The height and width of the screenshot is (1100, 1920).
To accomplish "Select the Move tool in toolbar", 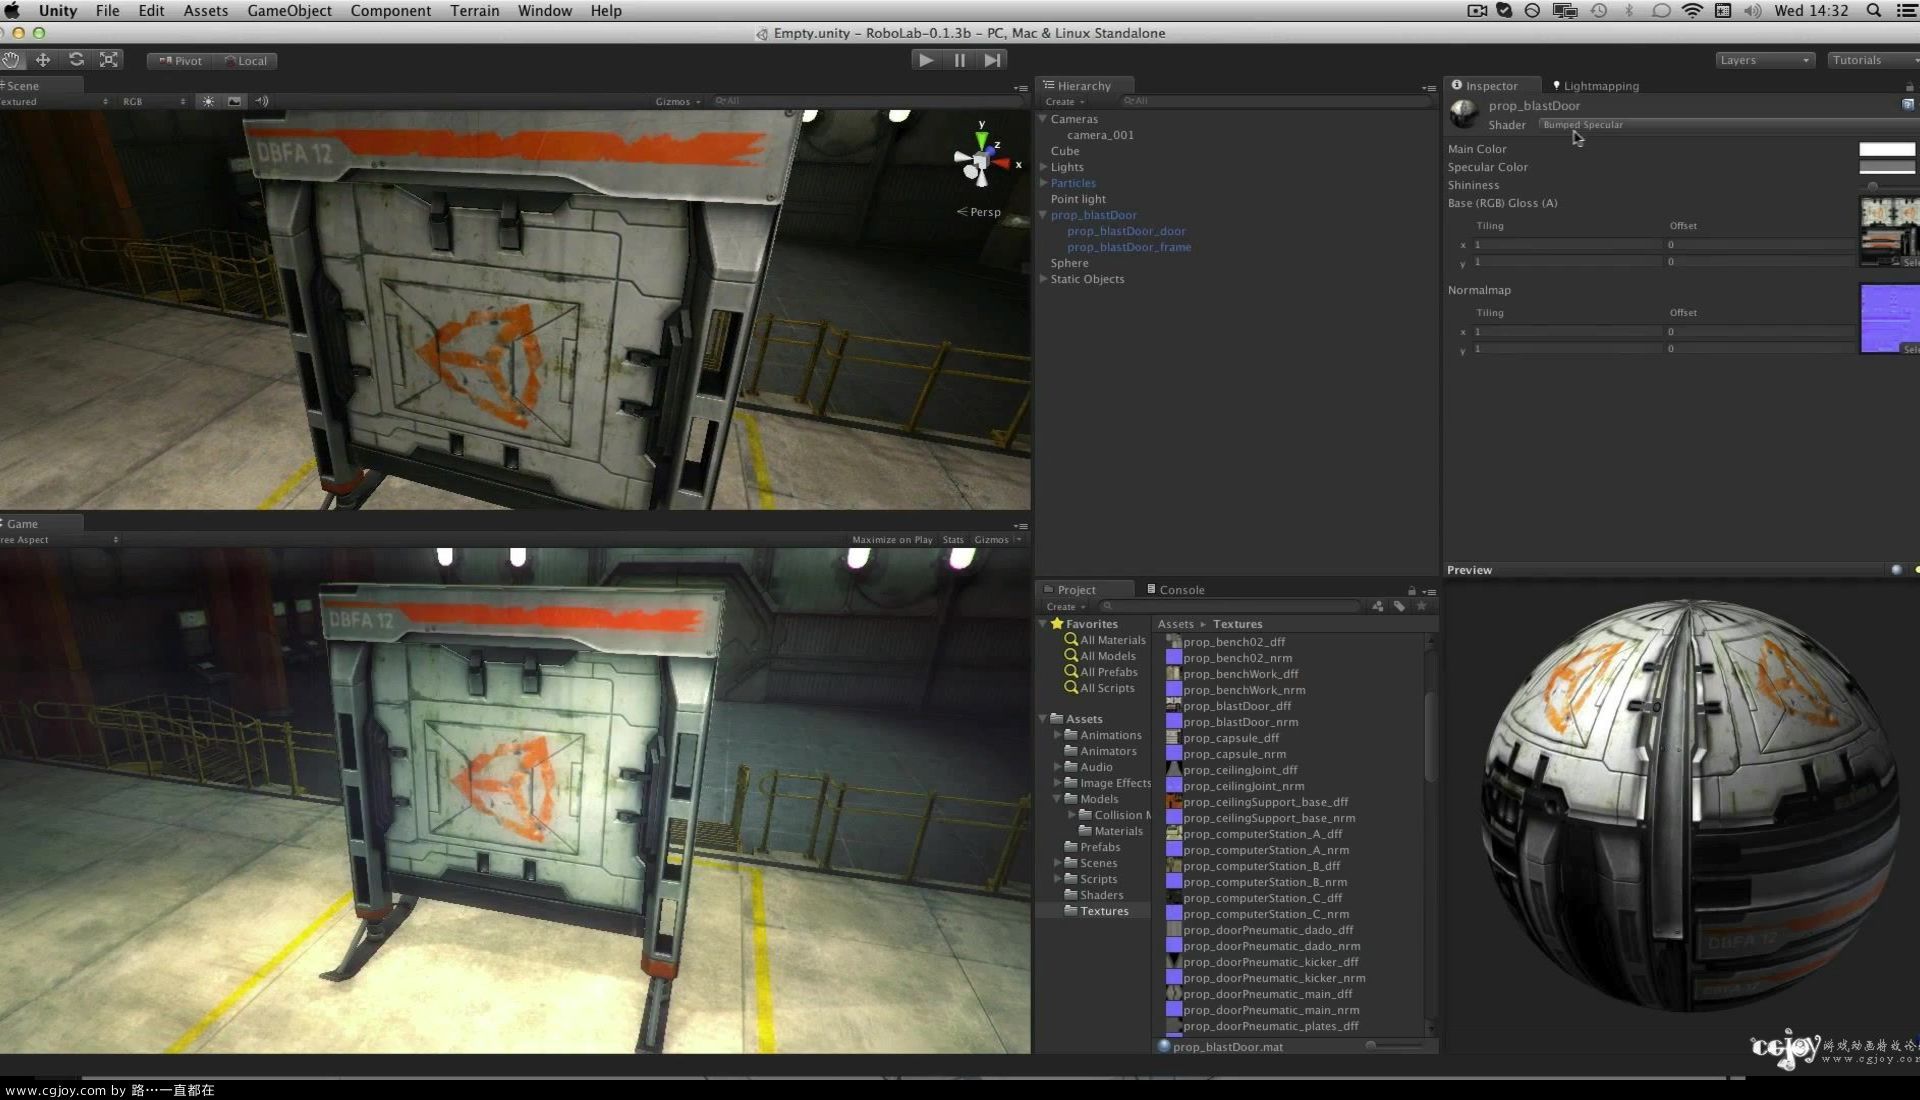I will (x=43, y=60).
